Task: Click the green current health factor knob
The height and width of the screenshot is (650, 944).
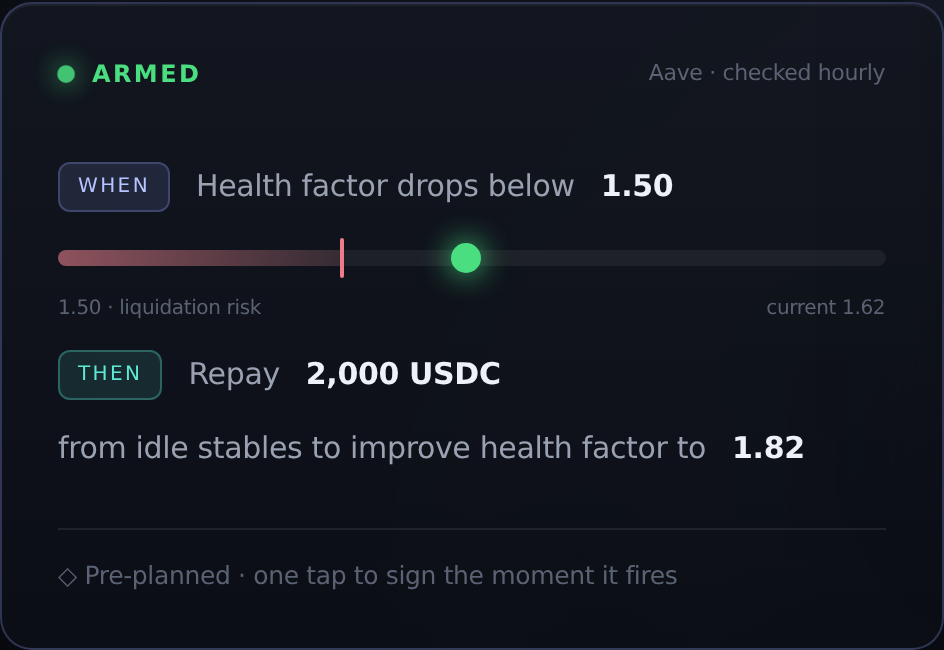Action: point(466,258)
